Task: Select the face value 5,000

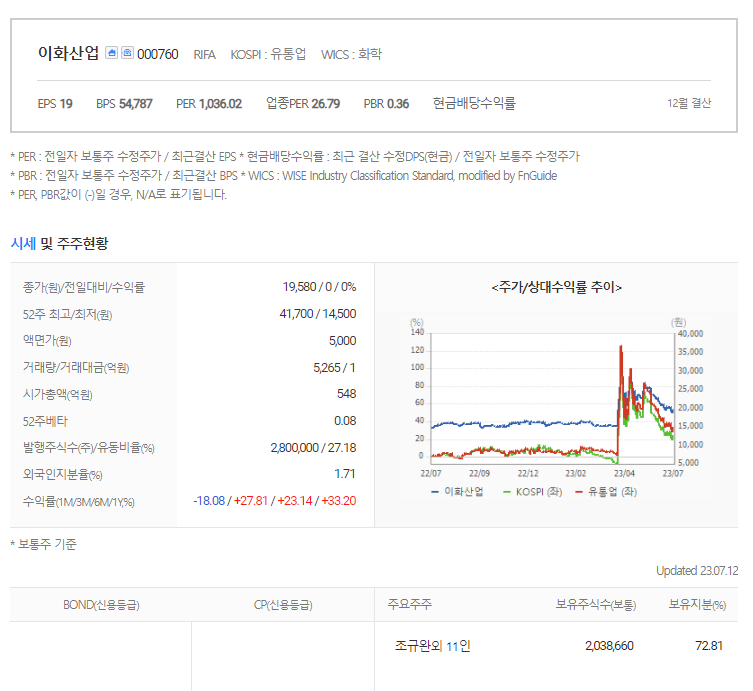Action: pyautogui.click(x=342, y=341)
